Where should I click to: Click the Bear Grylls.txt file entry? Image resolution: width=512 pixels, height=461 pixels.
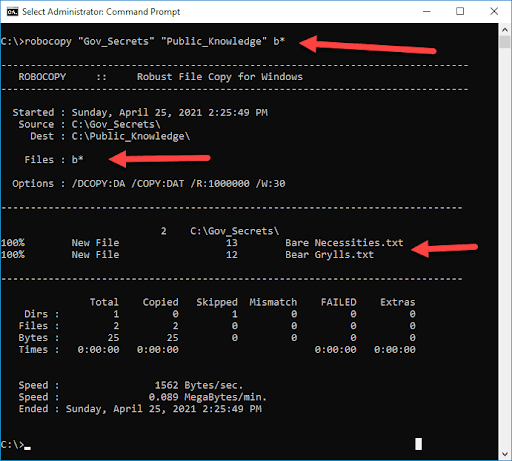[329, 255]
